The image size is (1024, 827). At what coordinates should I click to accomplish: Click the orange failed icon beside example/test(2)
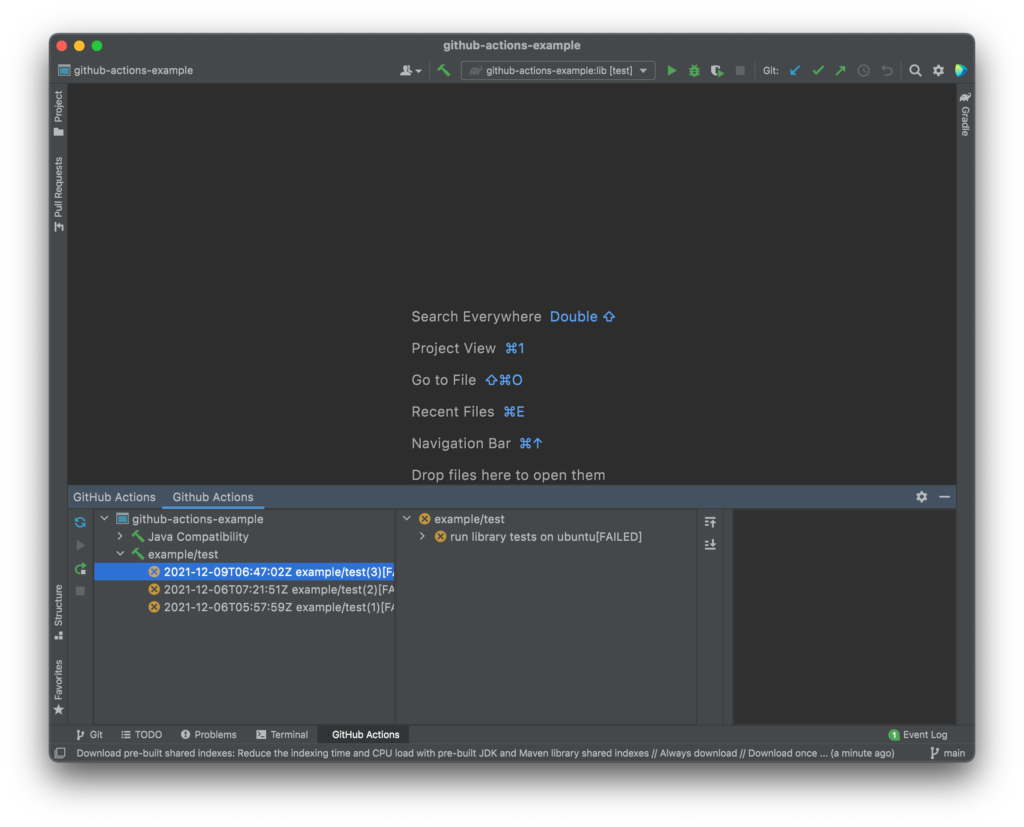[154, 589]
